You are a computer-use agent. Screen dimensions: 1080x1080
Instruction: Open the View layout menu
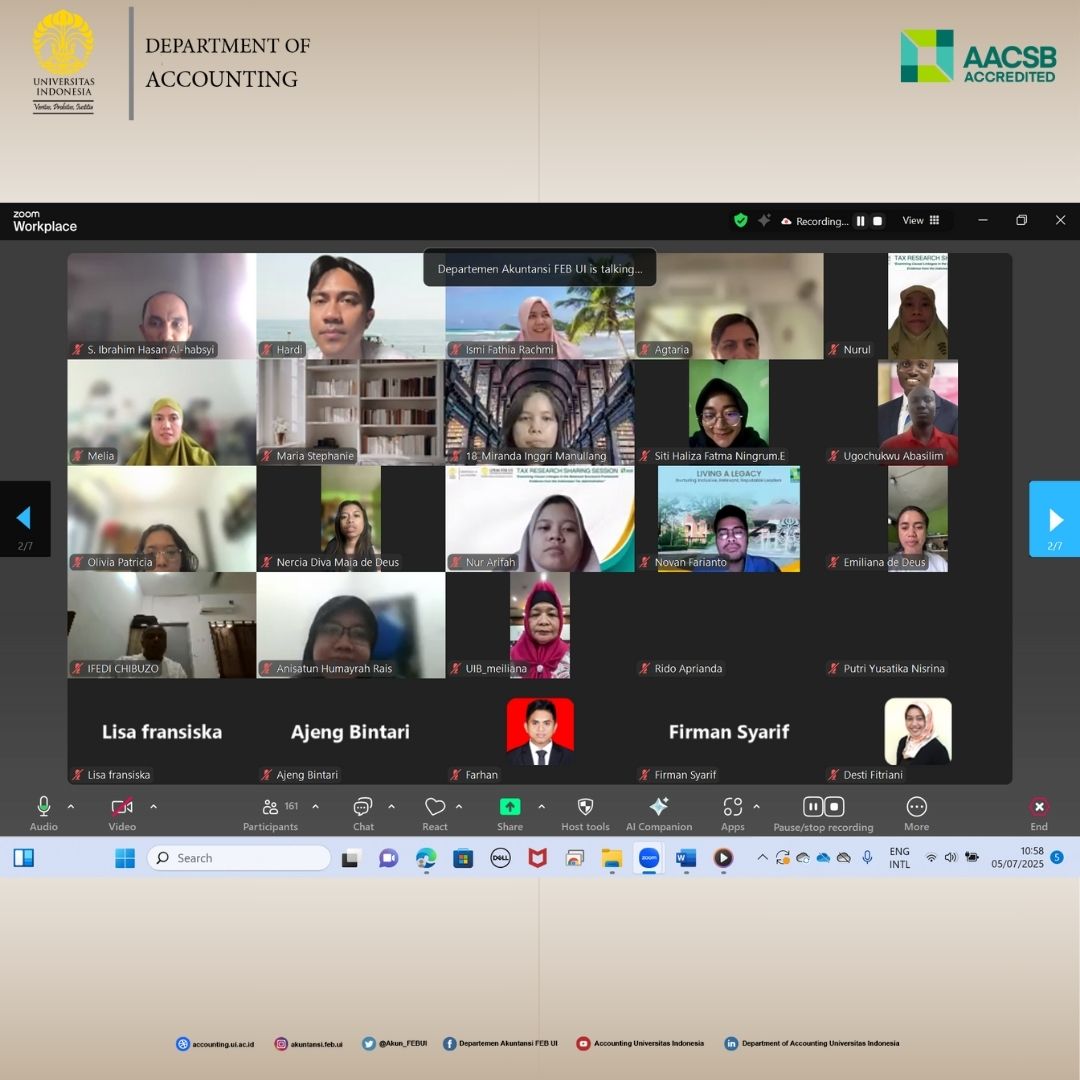coord(921,221)
